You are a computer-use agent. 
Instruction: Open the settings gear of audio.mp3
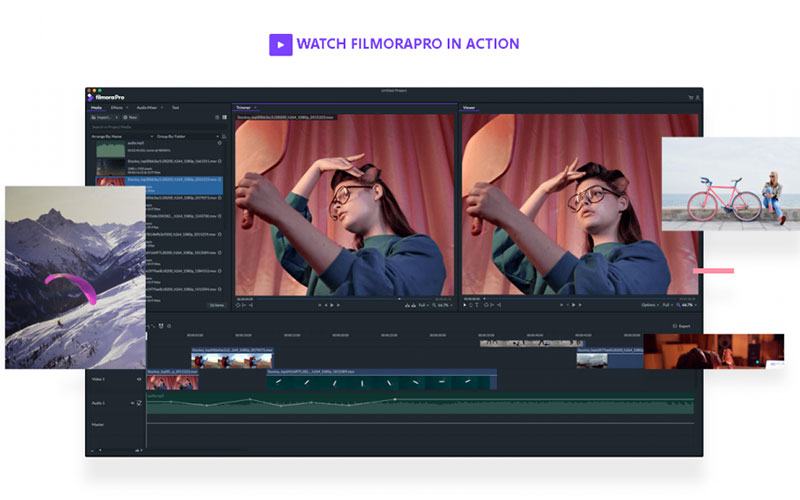pos(220,143)
